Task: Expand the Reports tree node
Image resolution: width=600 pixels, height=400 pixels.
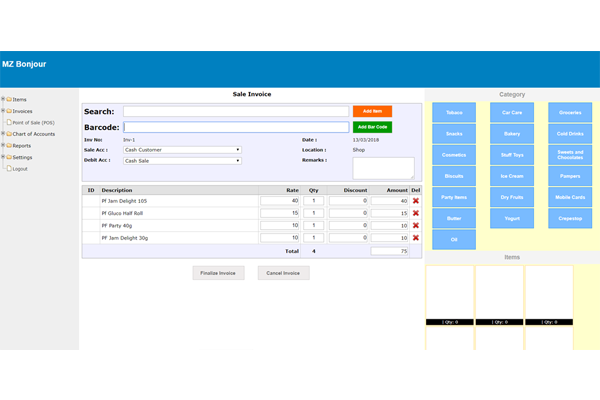Action: [4, 146]
